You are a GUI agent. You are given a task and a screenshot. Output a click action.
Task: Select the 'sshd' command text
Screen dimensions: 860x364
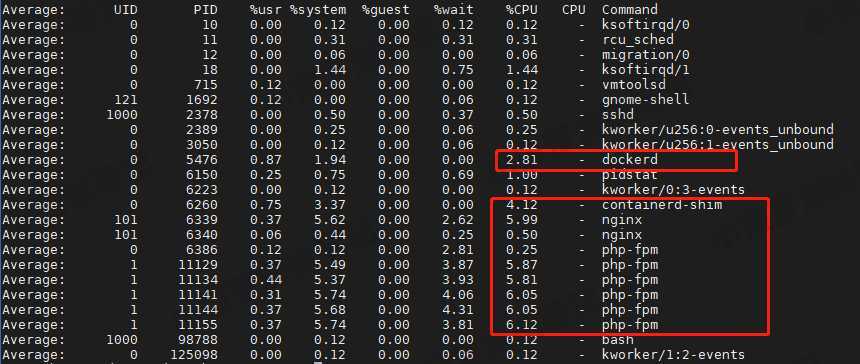(x=618, y=115)
